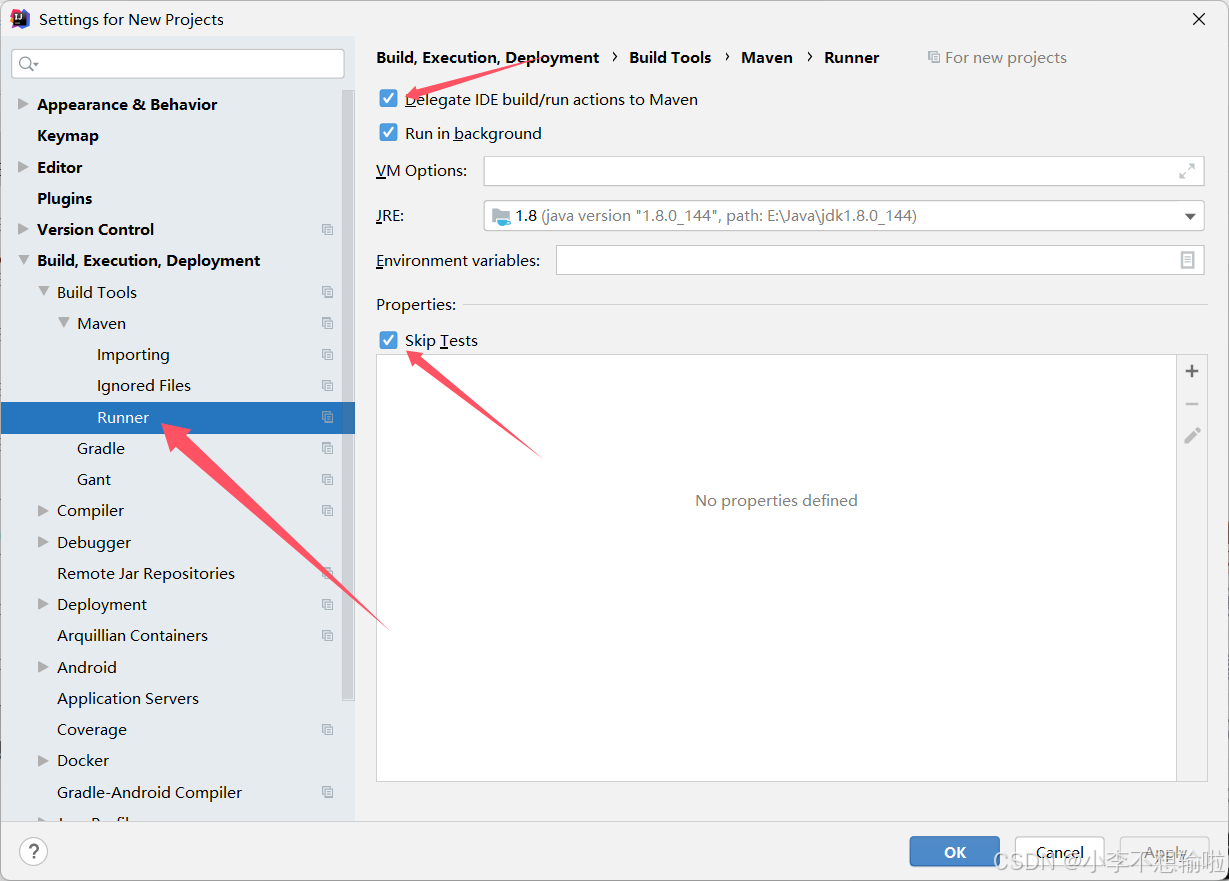Image resolution: width=1229 pixels, height=881 pixels.
Task: Click project-level icon beside Deployment
Action: tap(327, 604)
